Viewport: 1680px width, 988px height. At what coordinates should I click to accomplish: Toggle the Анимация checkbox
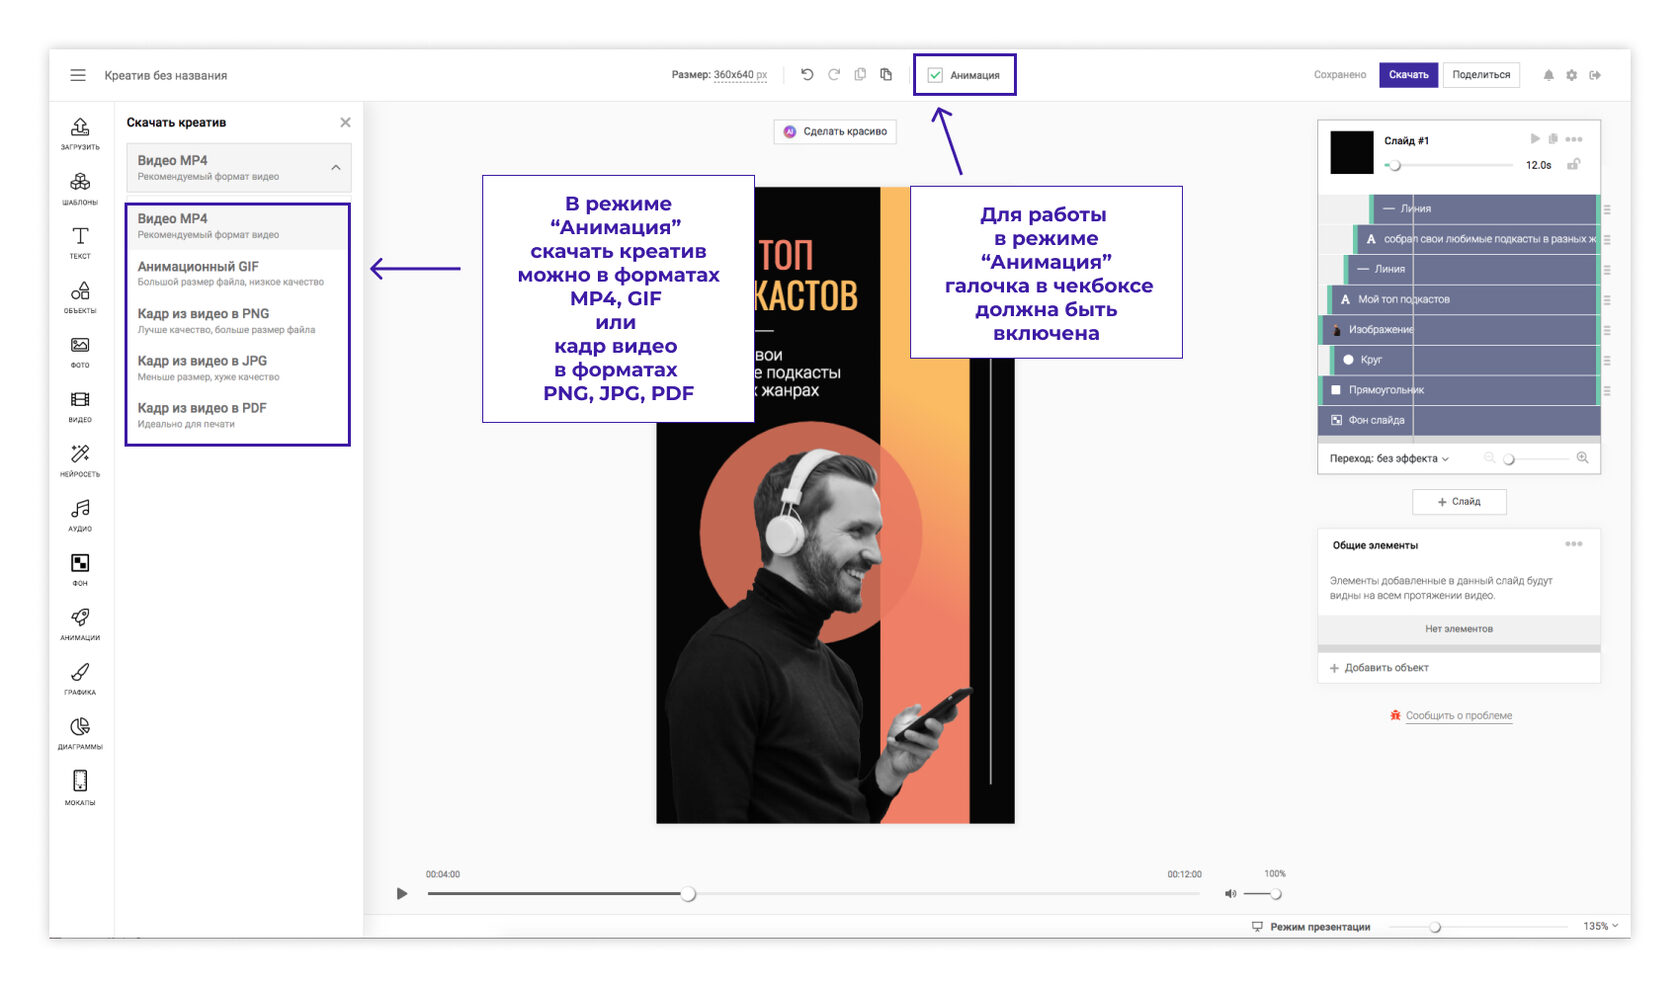coord(935,75)
